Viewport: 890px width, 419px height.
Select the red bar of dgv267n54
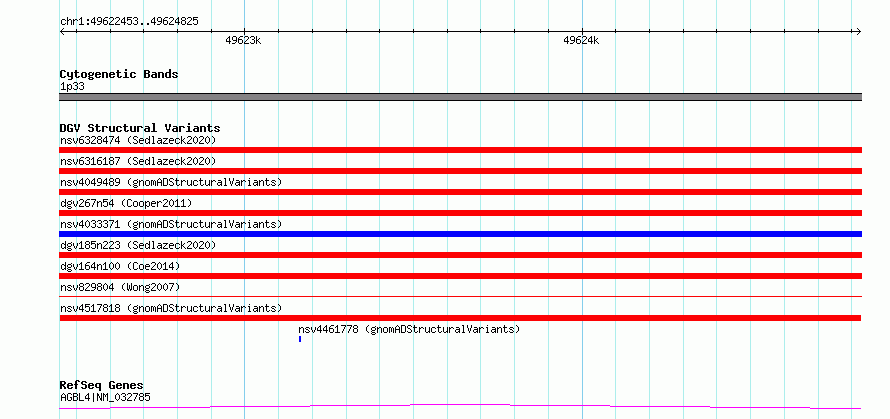point(460,213)
